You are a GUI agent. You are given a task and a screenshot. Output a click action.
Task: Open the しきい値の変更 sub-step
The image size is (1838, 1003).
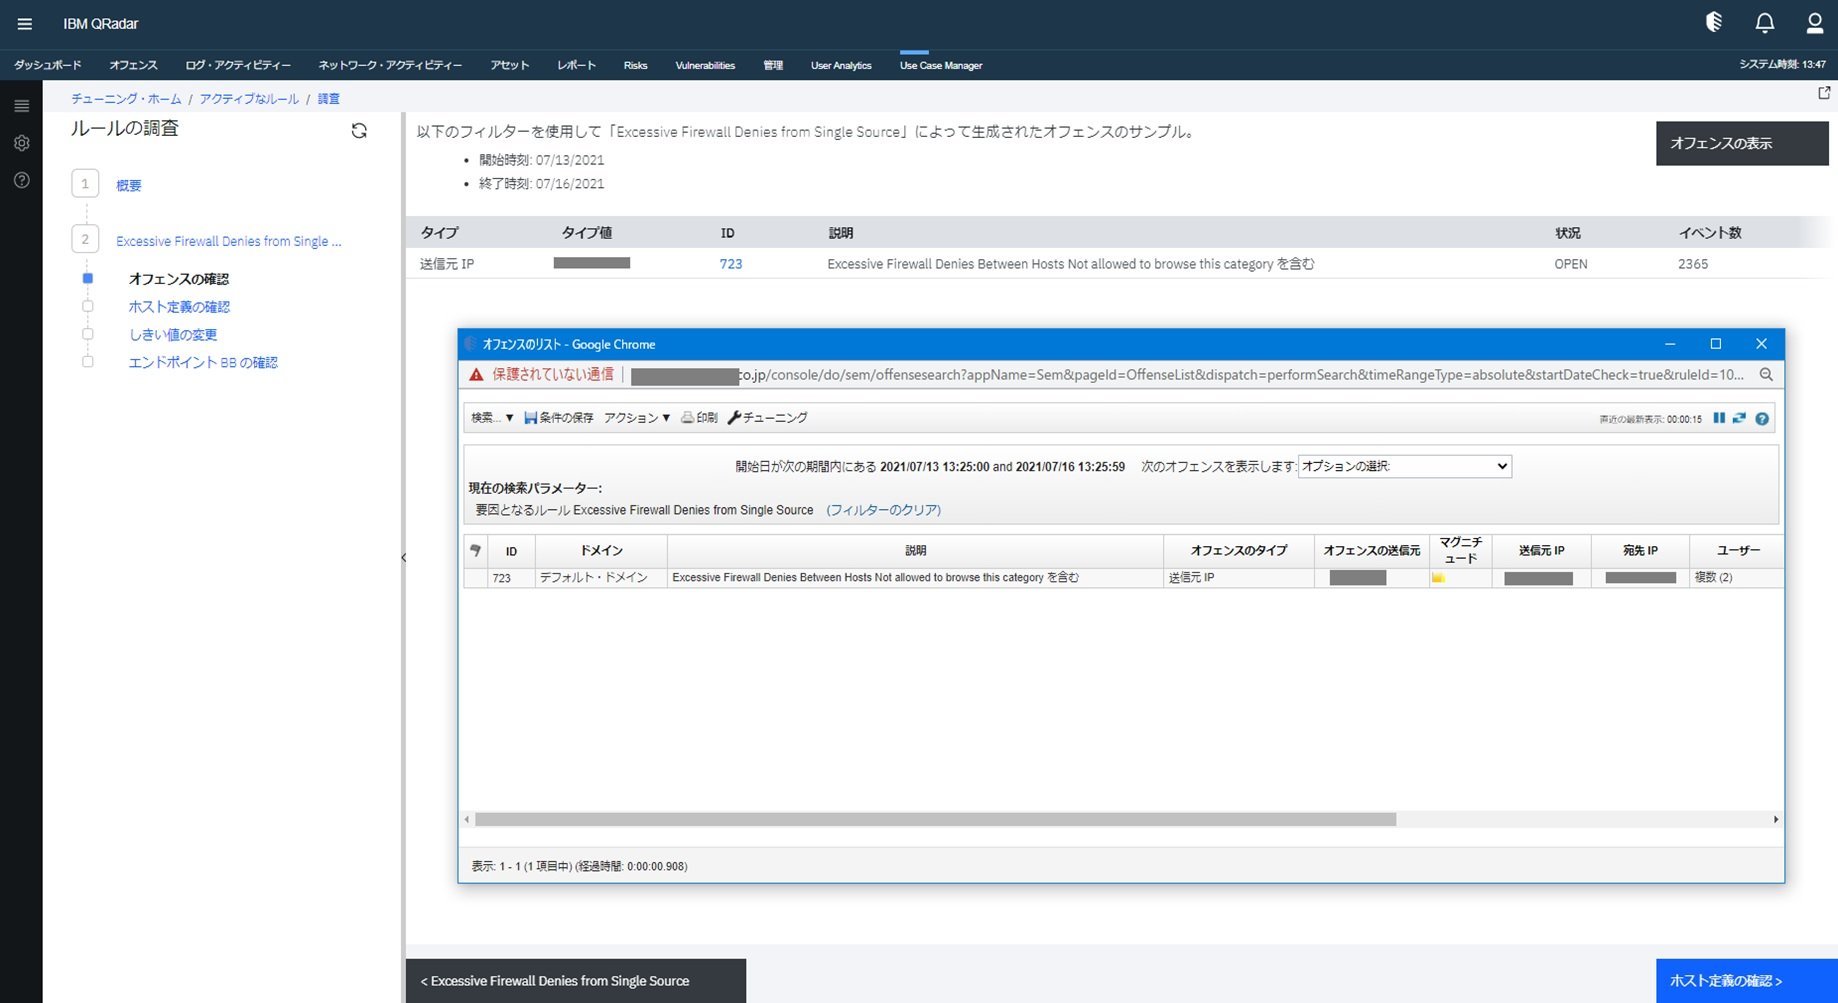click(173, 335)
